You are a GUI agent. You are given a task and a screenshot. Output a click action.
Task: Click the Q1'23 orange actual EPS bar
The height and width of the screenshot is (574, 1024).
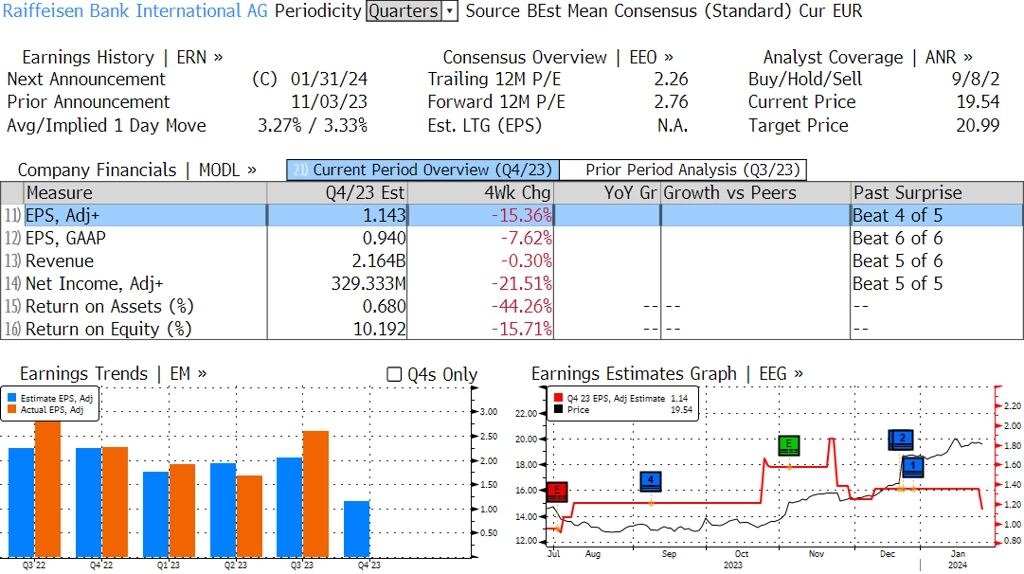click(182, 511)
